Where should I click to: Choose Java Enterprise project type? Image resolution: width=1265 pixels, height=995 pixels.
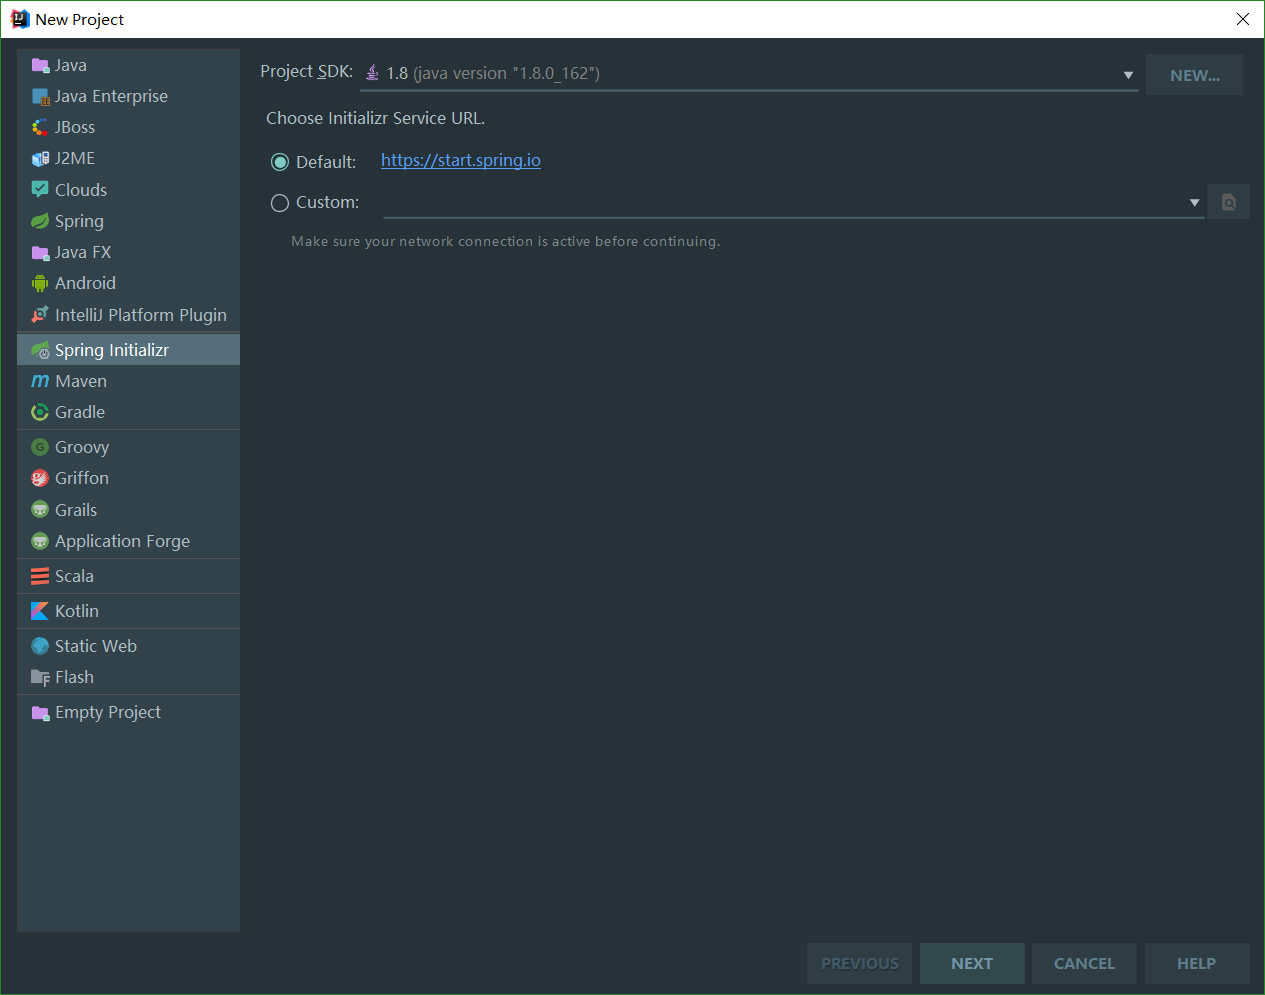[x=111, y=96]
